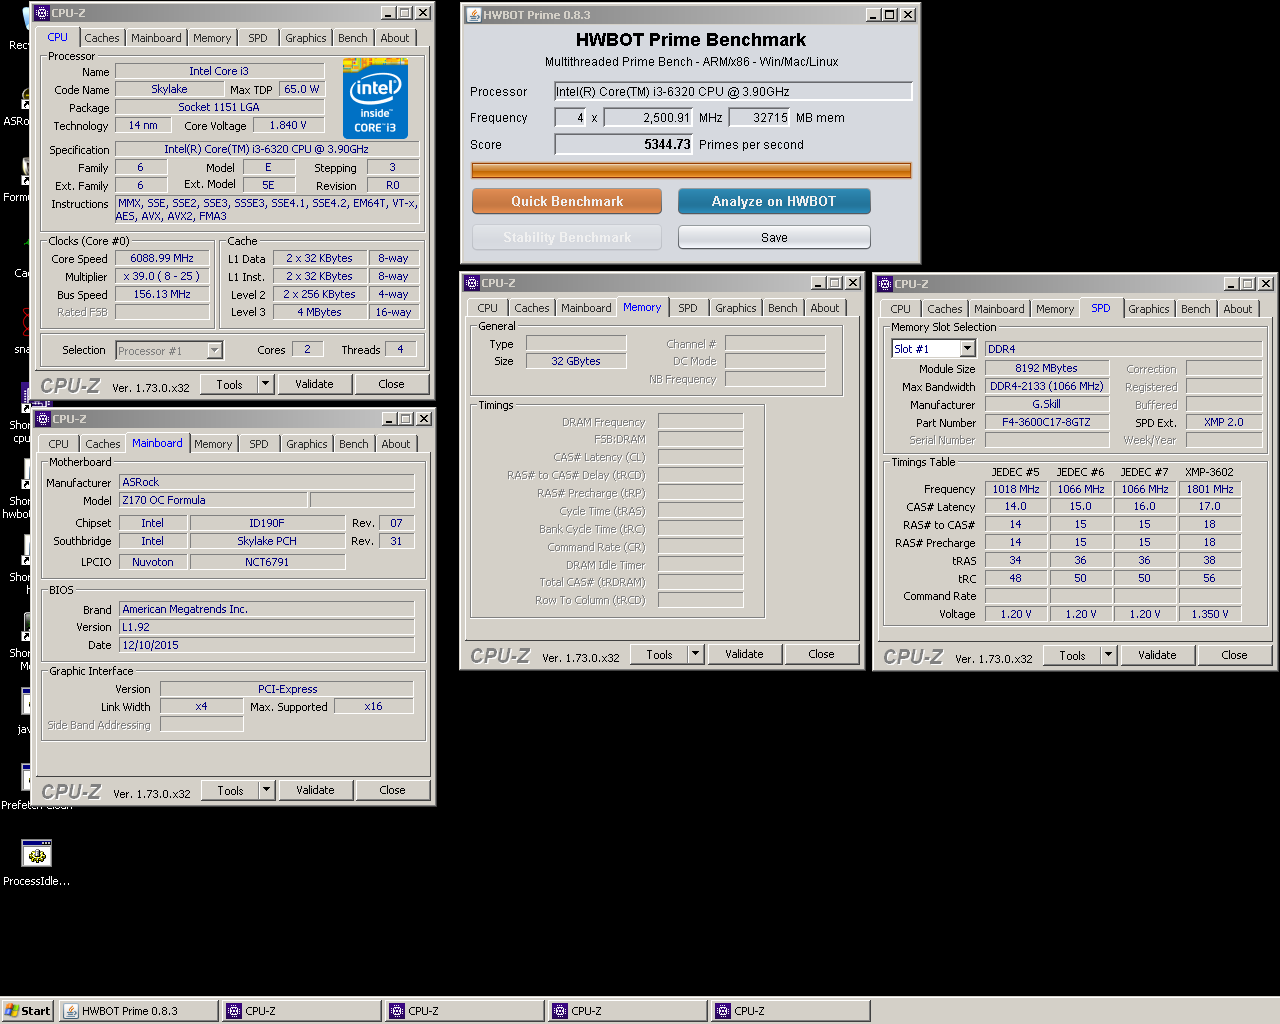The height and width of the screenshot is (1024, 1280).
Task: Click Socket 1151 LGA package value
Action: tap(219, 107)
